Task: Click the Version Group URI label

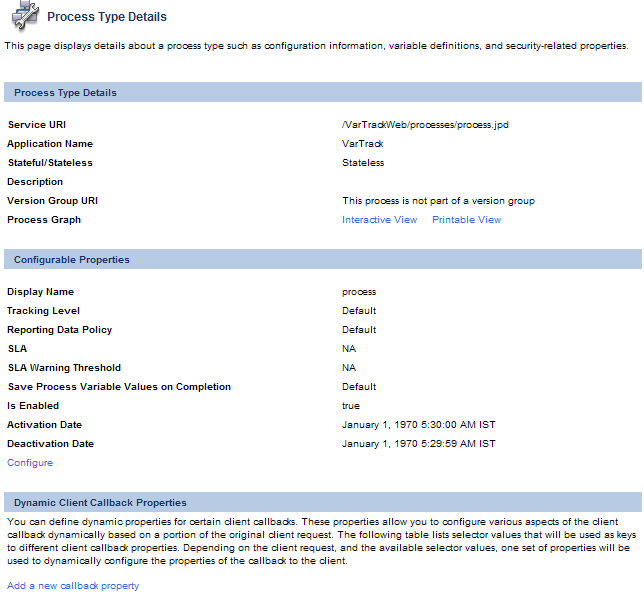Action: [x=53, y=201]
